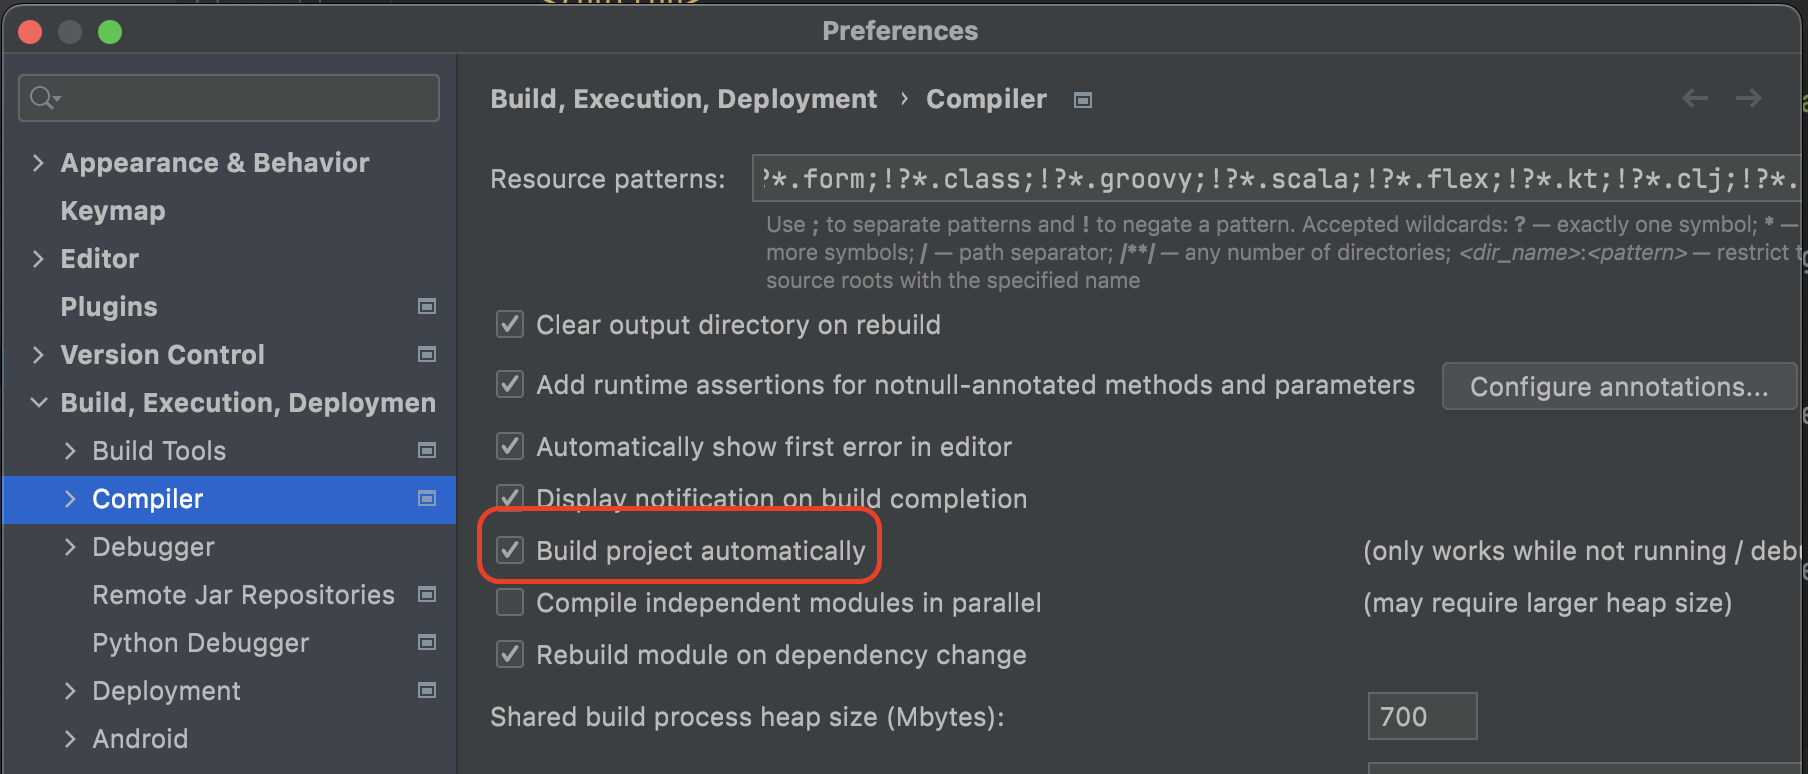Click the icon beside the selected Compiler entry
Viewport: 1808px width, 774px height.
coord(427,499)
